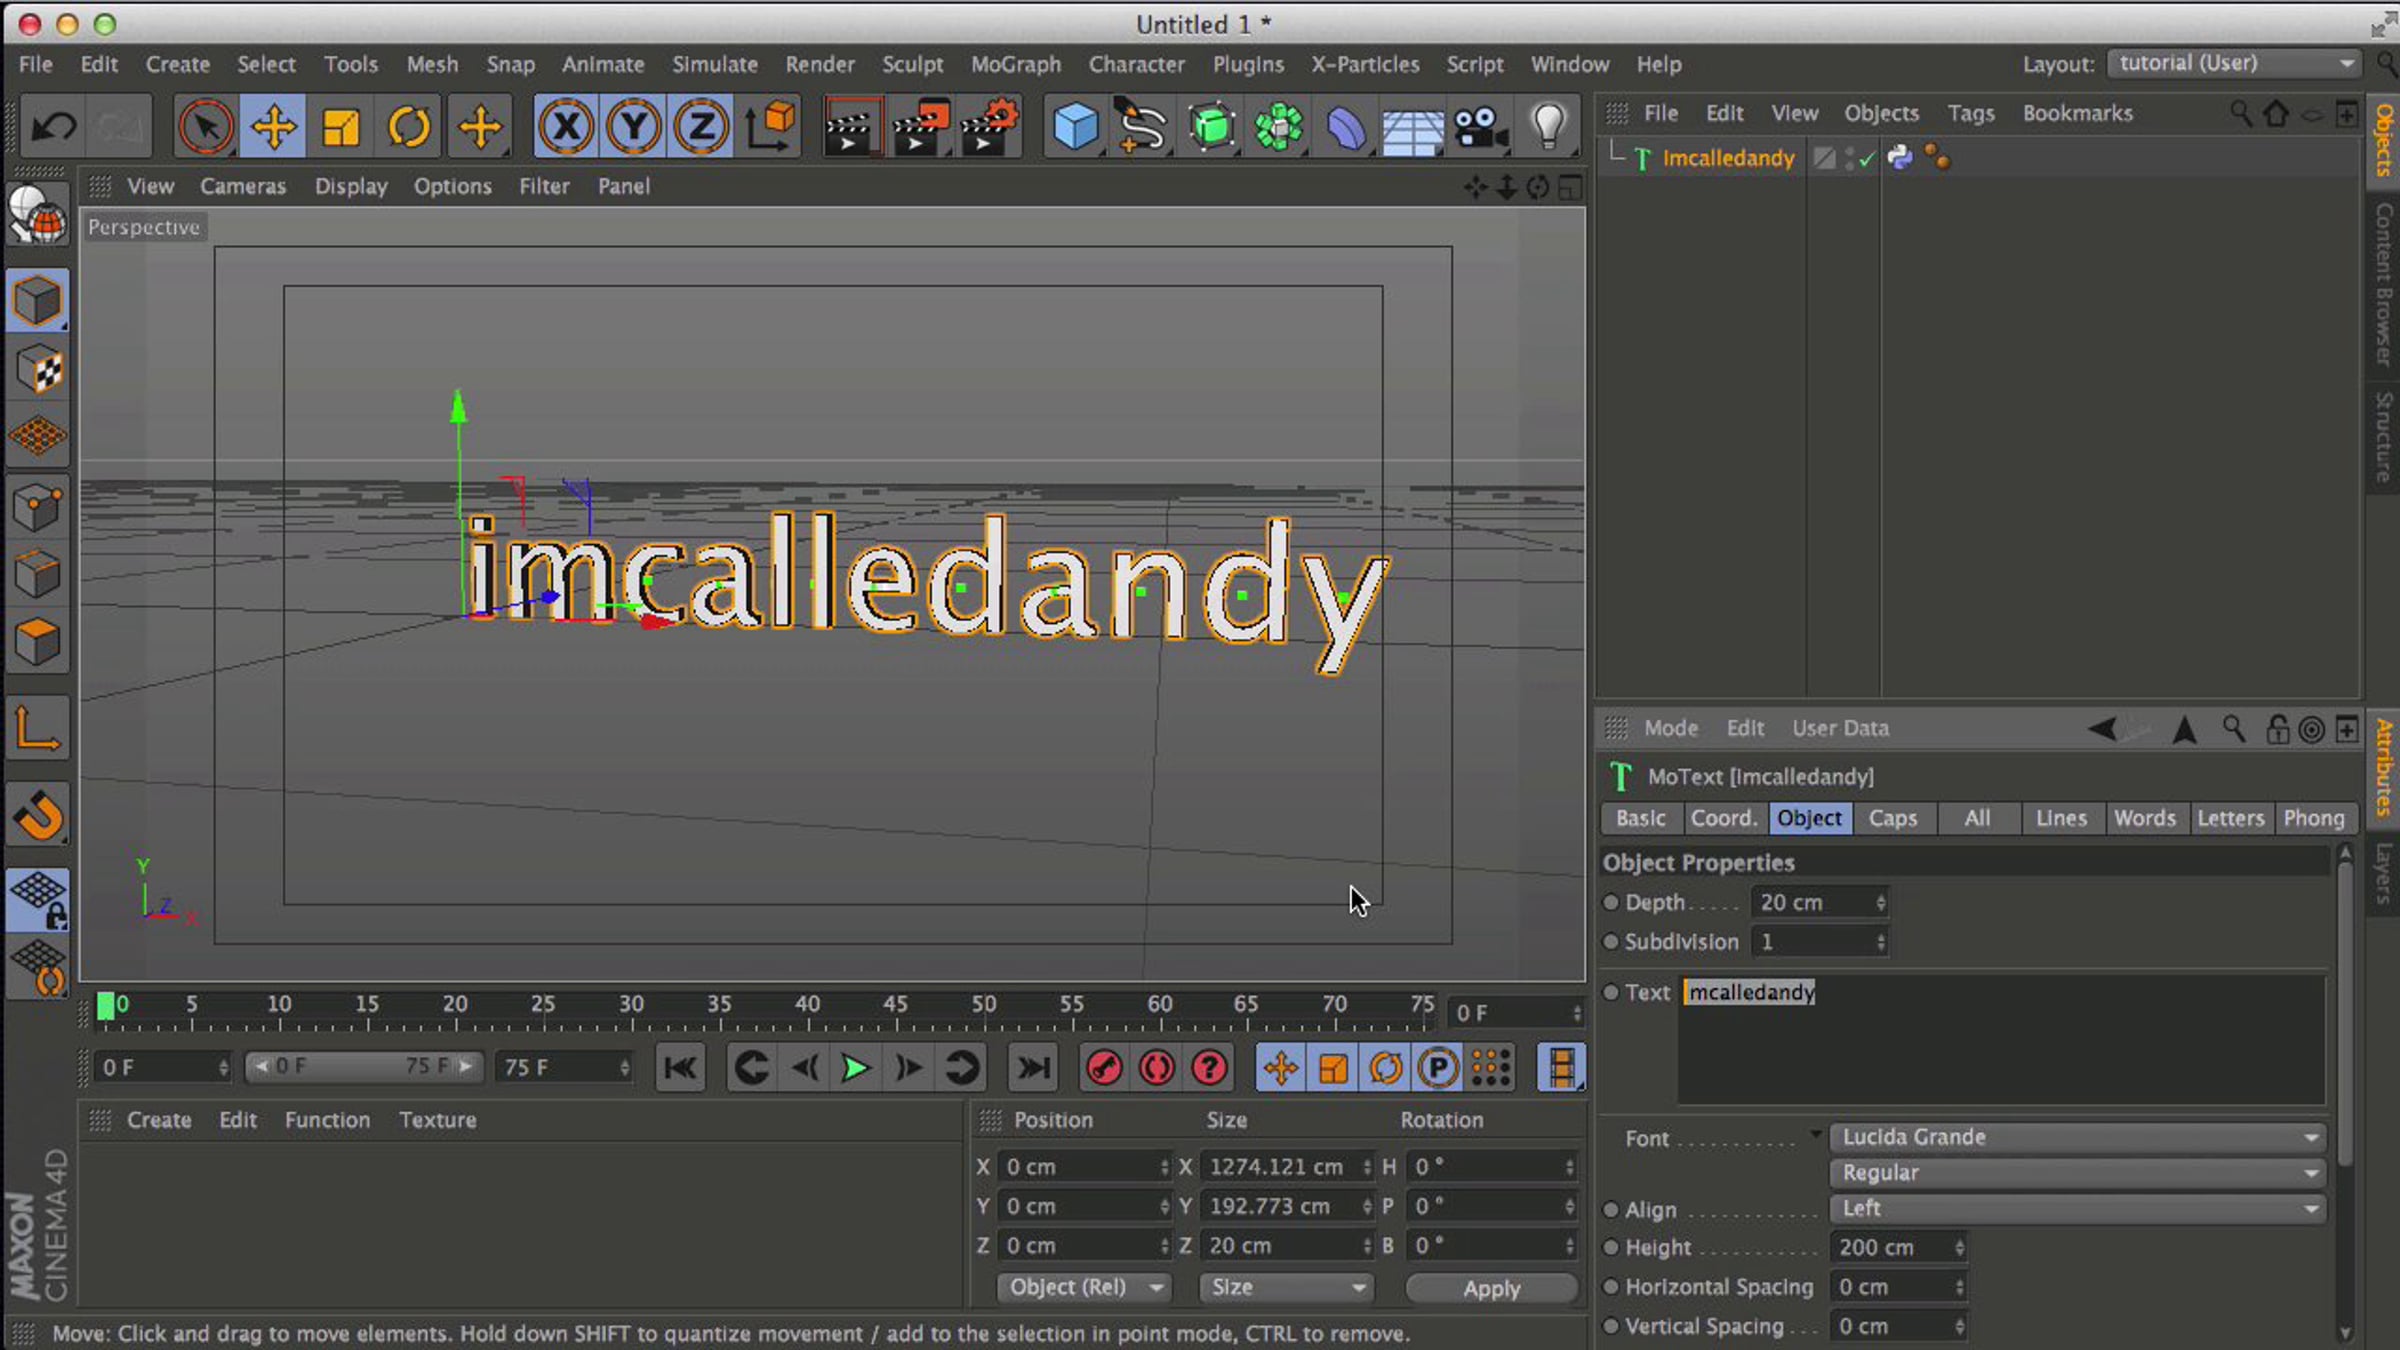Open the deformer bend icon

click(x=1346, y=127)
